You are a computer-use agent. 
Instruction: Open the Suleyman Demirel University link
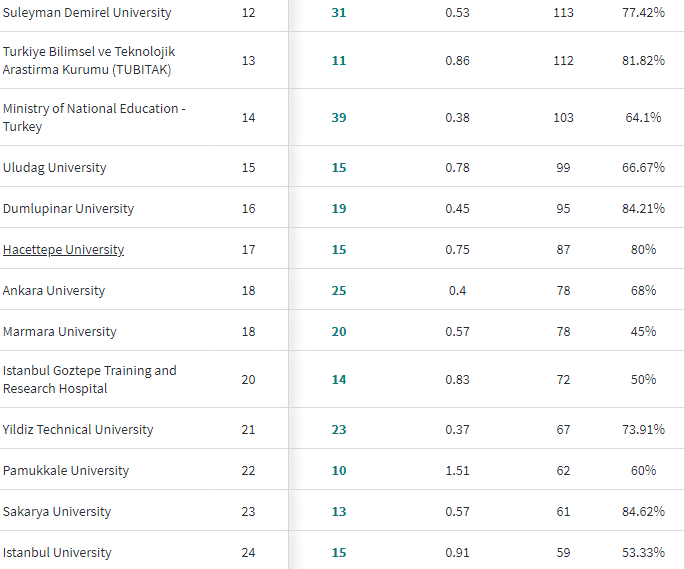coord(87,13)
